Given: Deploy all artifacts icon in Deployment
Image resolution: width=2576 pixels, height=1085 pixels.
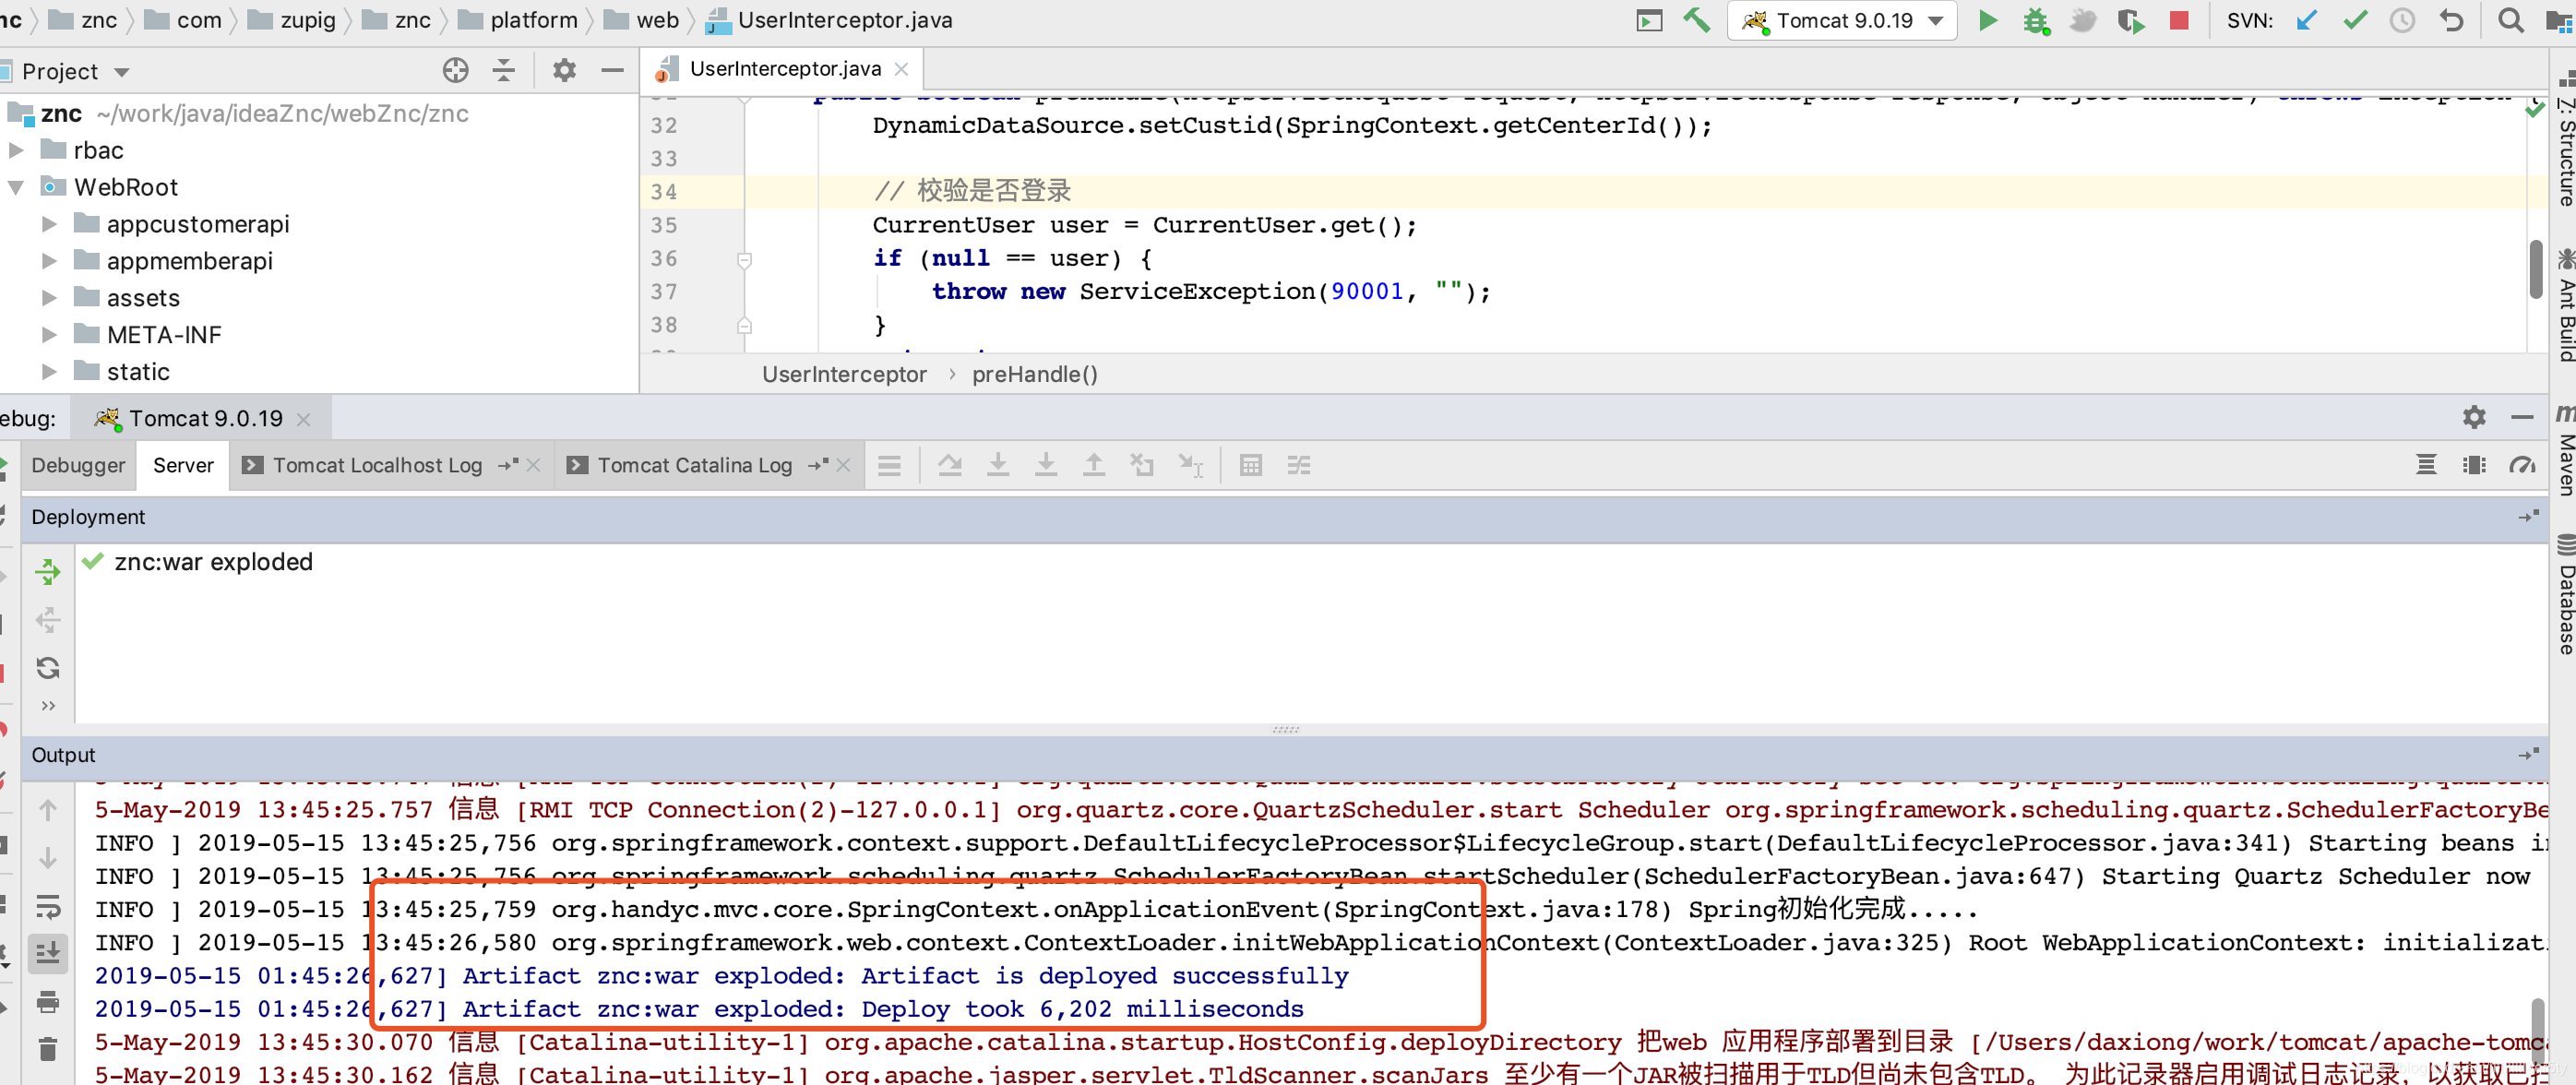Looking at the screenshot, I should point(47,572).
